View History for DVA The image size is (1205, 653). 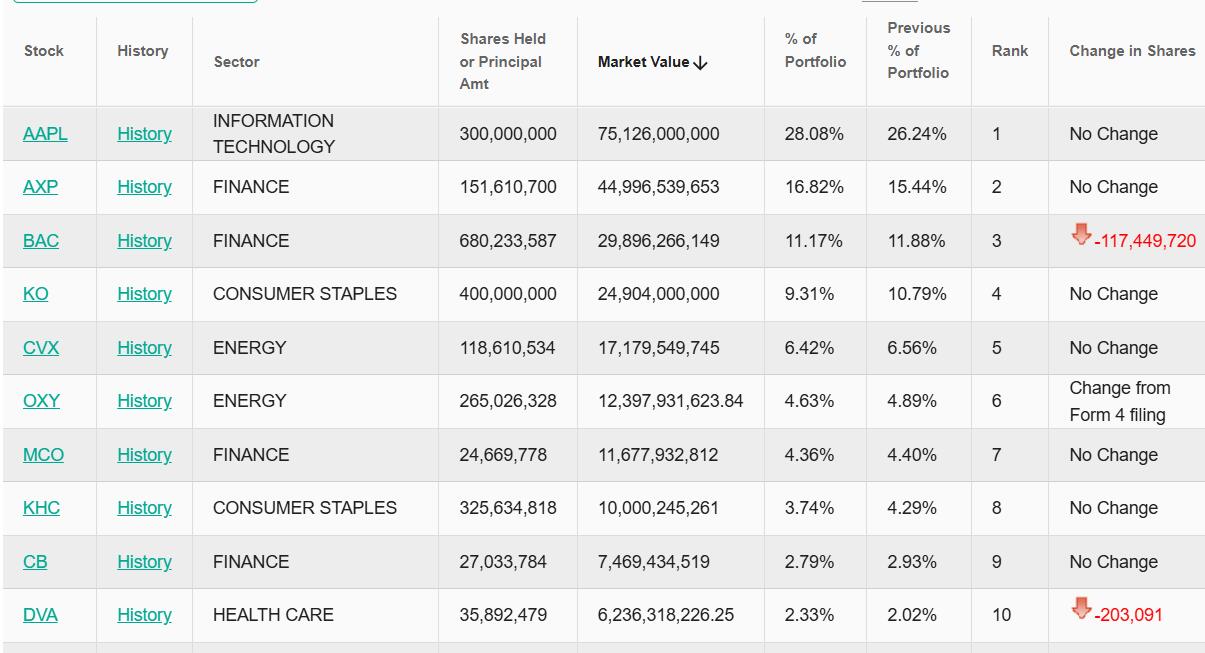(x=144, y=615)
